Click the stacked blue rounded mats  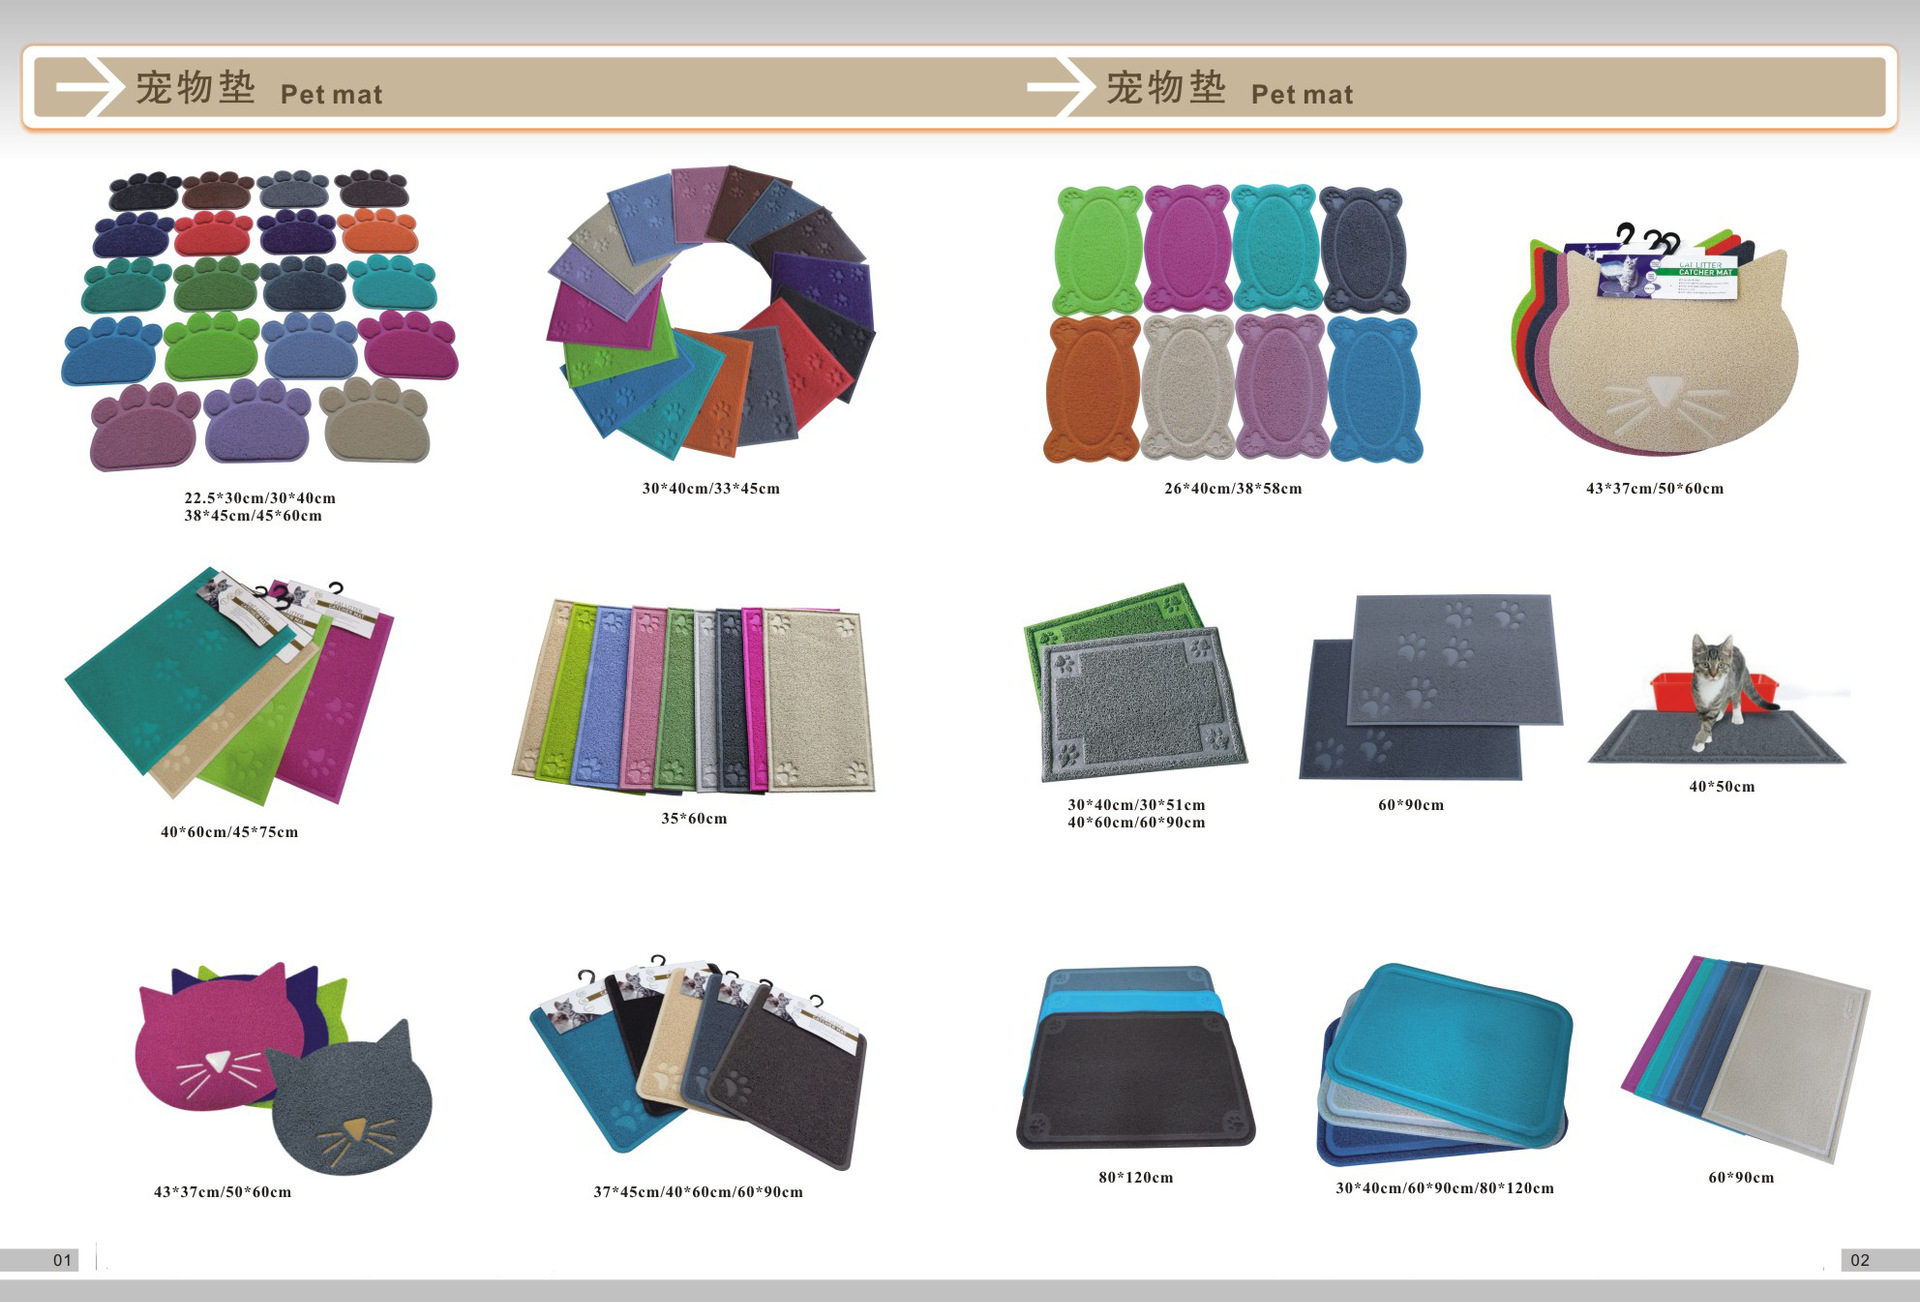pos(1445,1065)
